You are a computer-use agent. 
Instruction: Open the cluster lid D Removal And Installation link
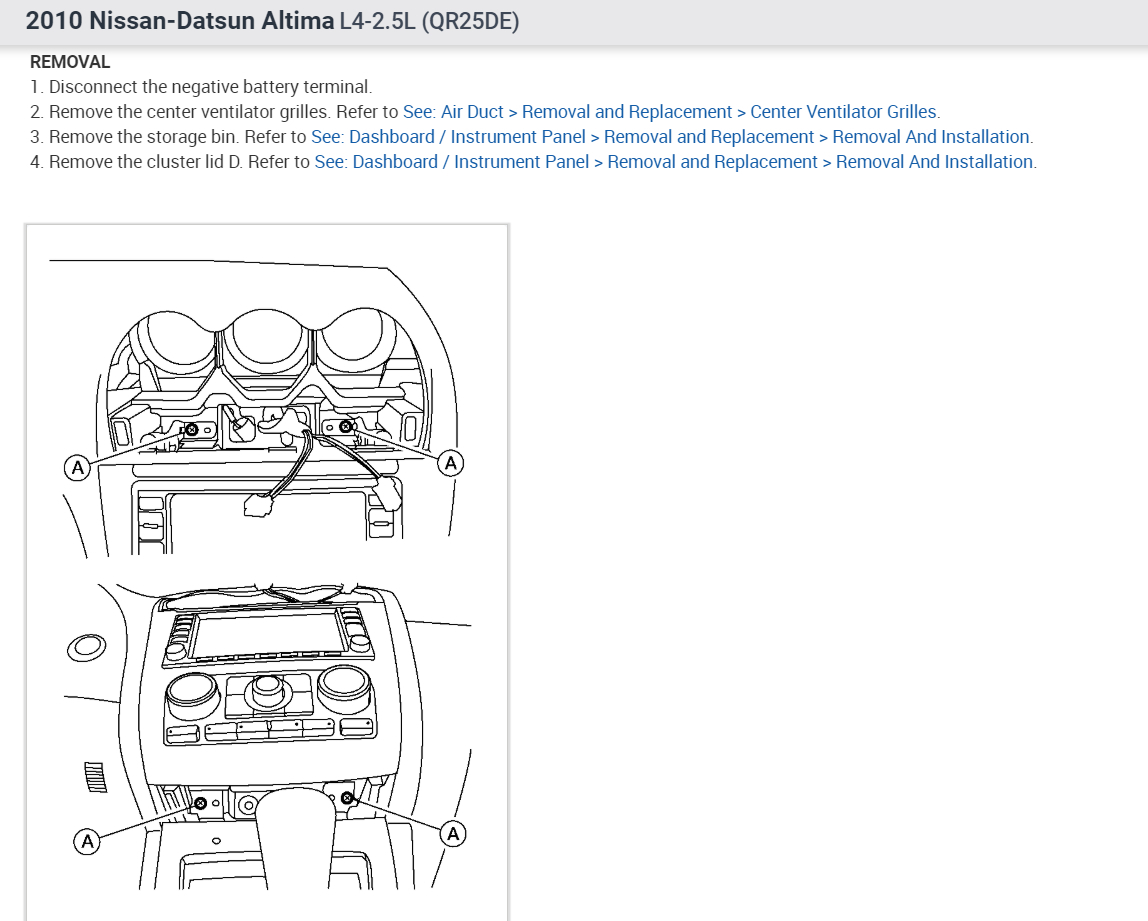pos(675,162)
